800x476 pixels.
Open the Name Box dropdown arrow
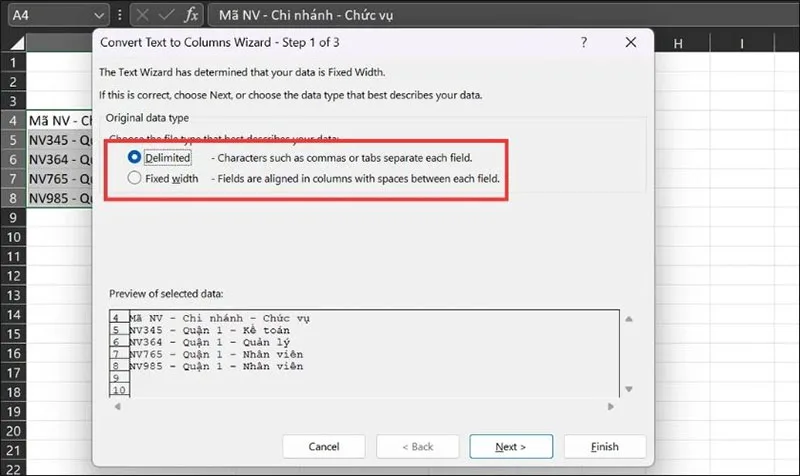tap(99, 15)
